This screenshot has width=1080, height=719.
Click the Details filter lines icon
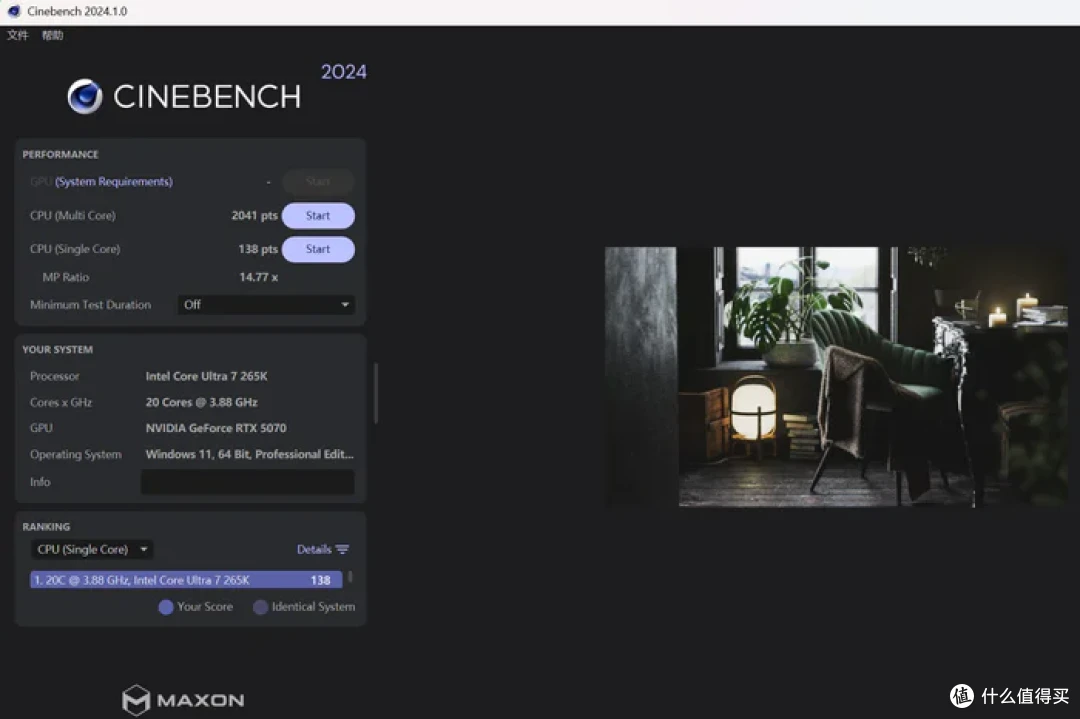coord(342,550)
